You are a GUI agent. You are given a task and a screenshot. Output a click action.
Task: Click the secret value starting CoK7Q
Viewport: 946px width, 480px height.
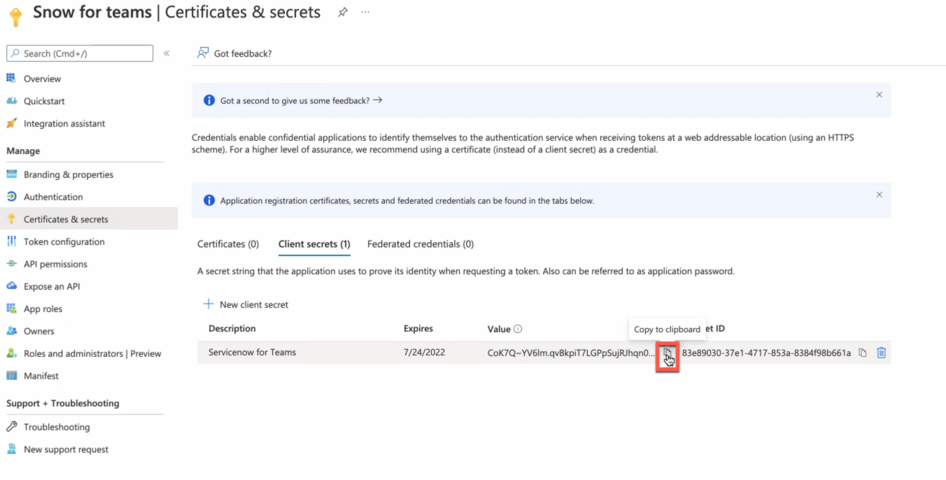coord(571,353)
